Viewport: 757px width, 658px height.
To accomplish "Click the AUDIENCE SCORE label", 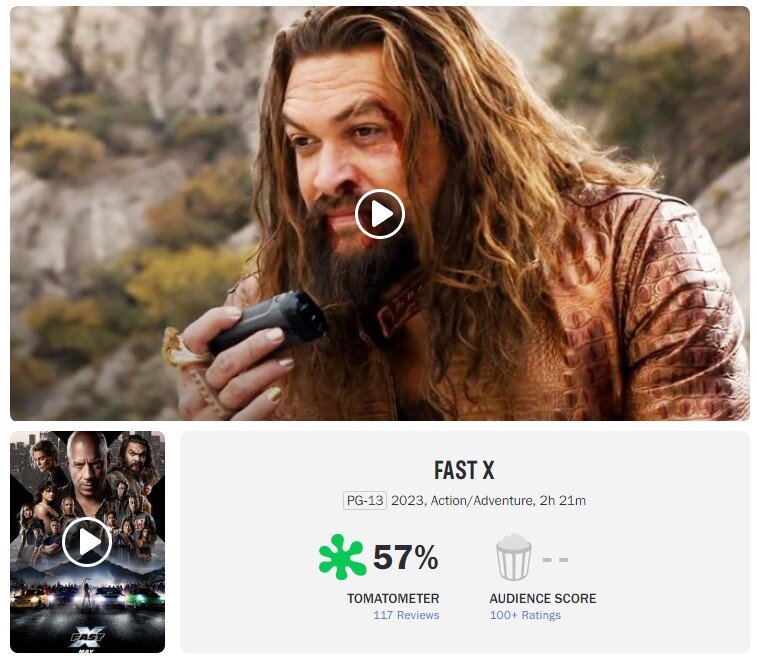I will point(543,598).
